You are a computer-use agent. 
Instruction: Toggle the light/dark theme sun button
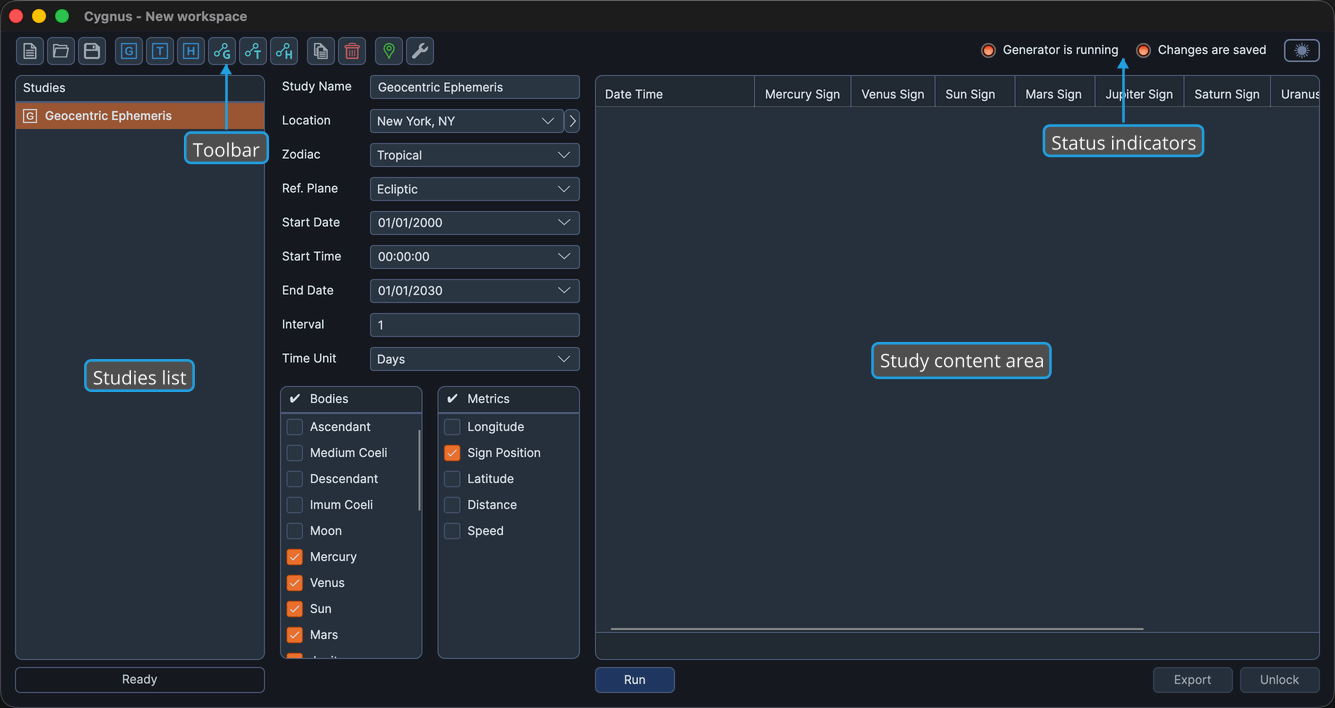pos(1301,50)
